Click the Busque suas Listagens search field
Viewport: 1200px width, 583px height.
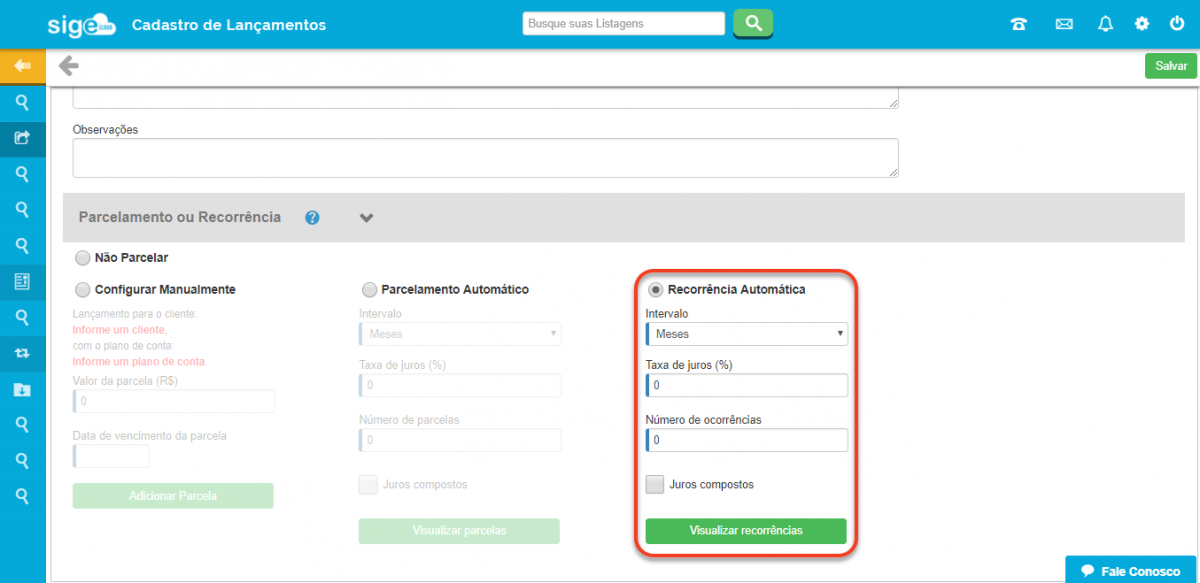624,23
